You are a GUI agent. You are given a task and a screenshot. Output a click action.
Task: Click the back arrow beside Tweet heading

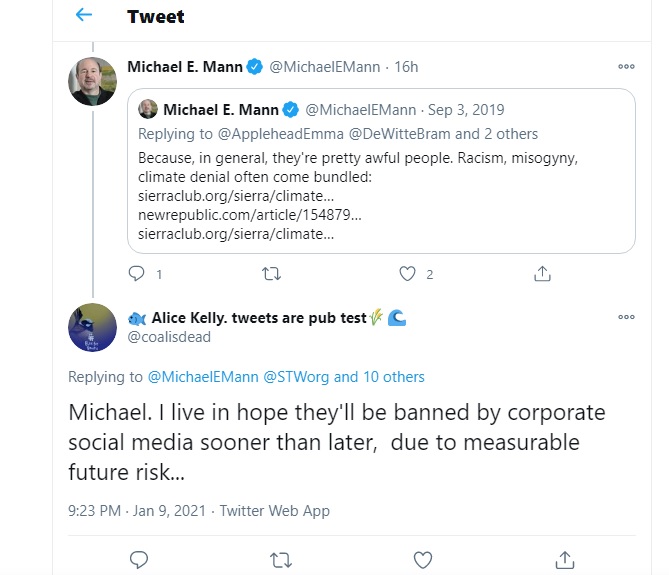point(84,16)
